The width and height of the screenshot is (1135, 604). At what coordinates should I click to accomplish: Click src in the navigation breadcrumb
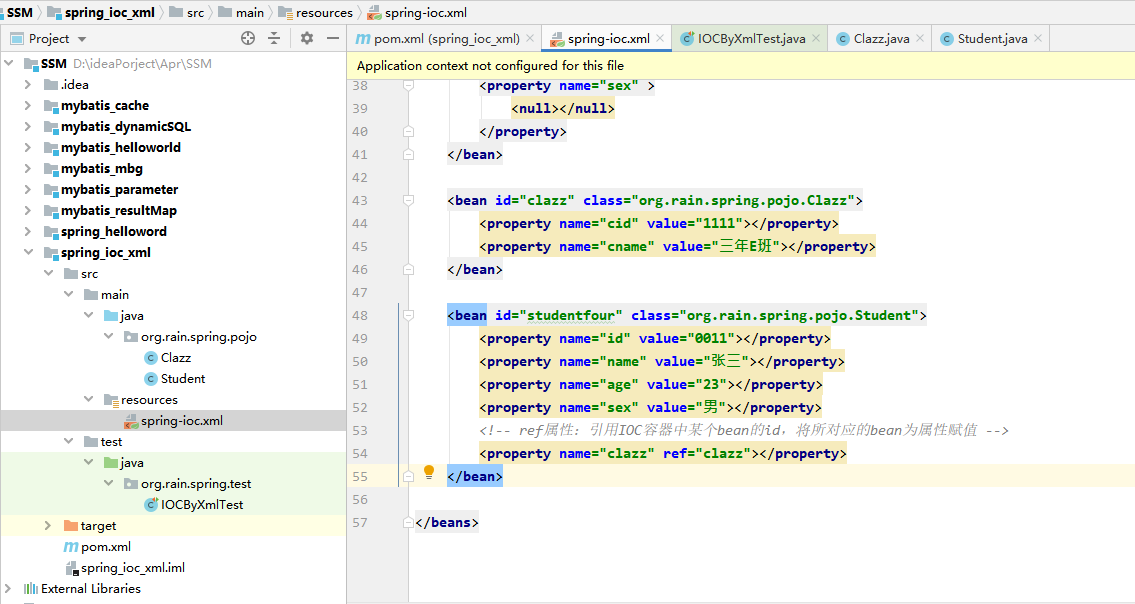pos(195,12)
